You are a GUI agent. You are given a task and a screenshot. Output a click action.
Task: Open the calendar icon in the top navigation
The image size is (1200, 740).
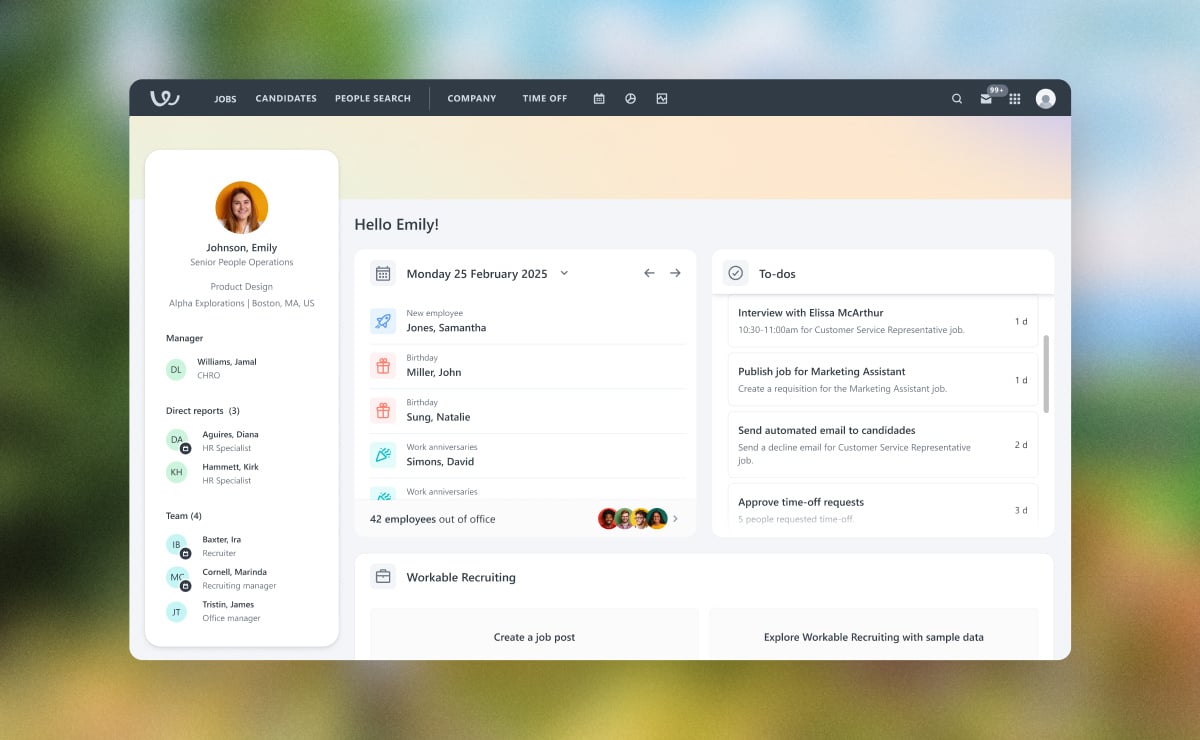coord(598,98)
